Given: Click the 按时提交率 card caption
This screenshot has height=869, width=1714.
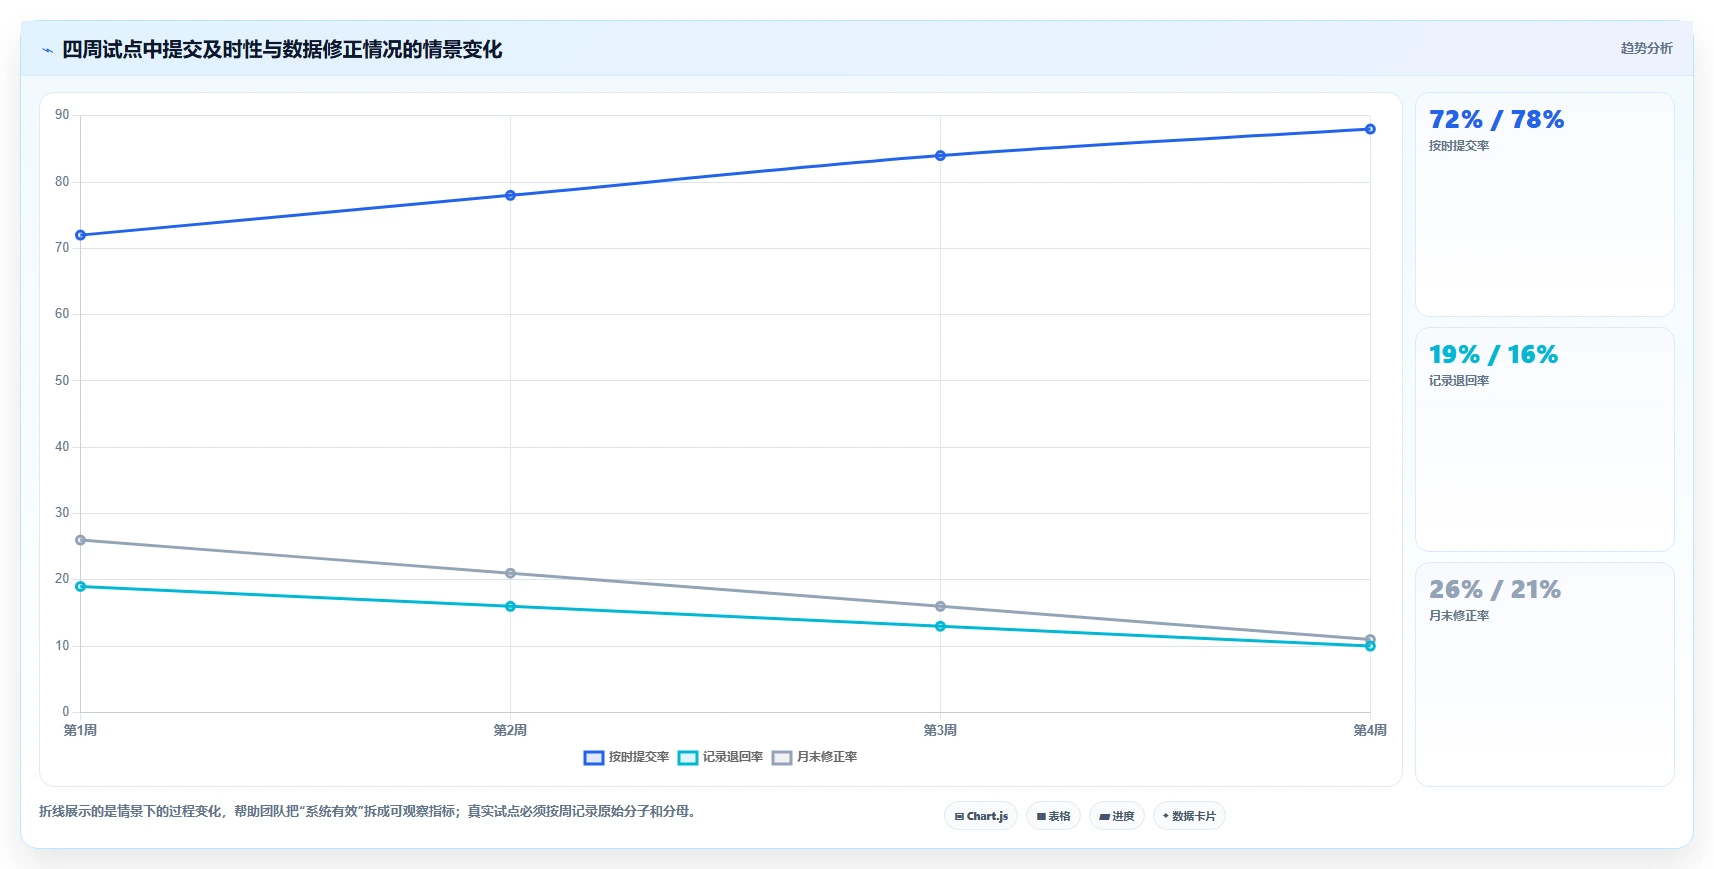Looking at the screenshot, I should pyautogui.click(x=1459, y=146).
